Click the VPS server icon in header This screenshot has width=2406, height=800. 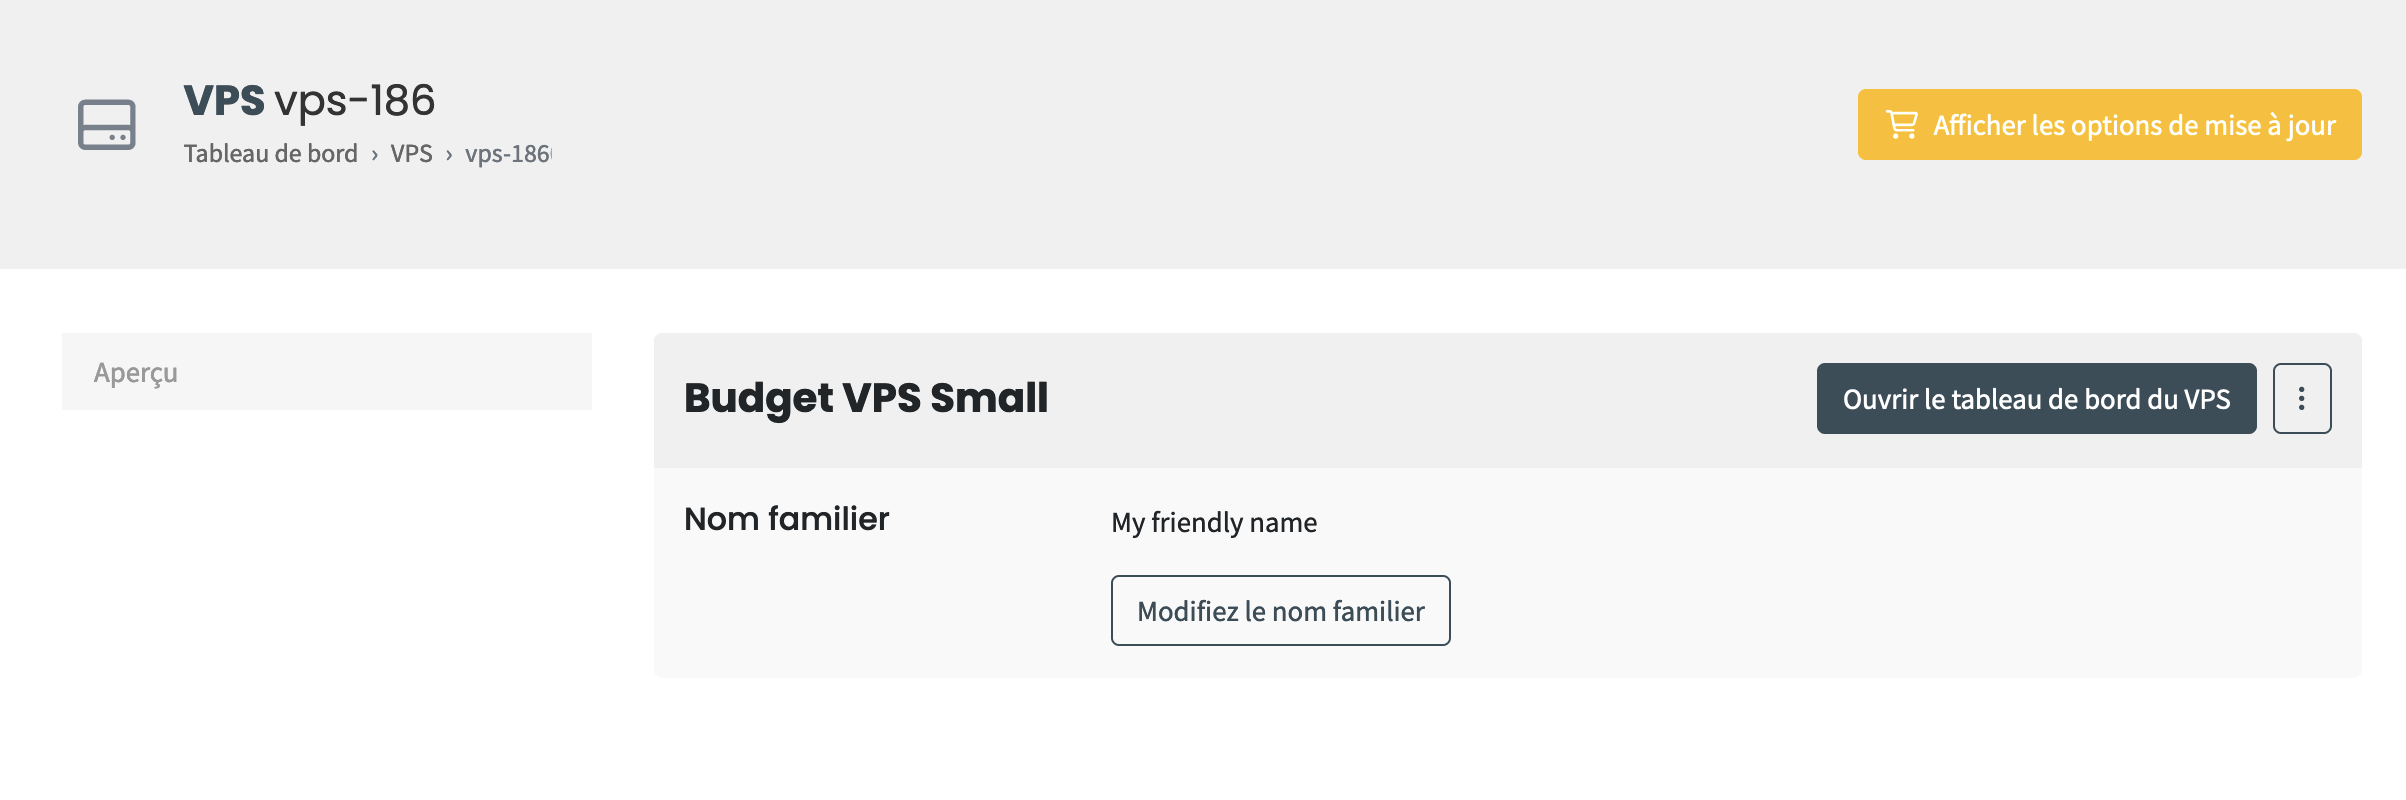tap(107, 125)
